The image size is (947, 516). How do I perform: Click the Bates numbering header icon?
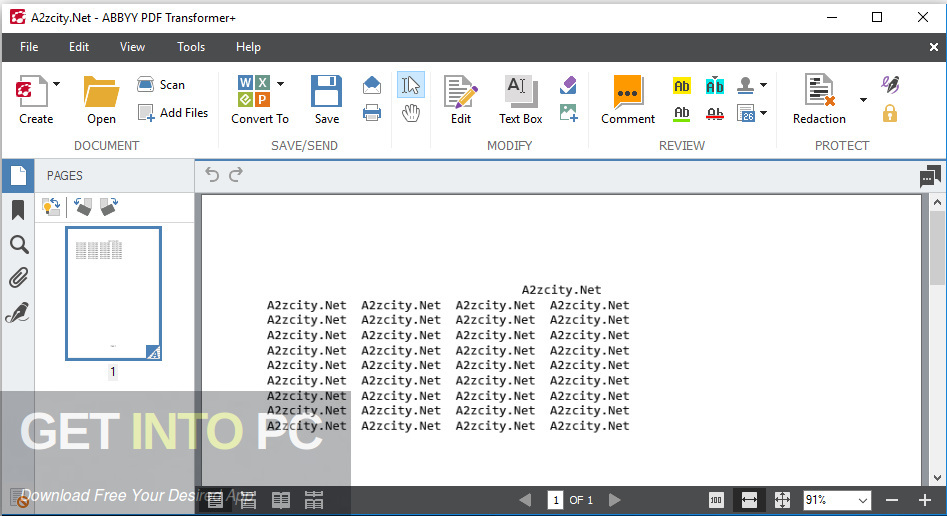(745, 113)
